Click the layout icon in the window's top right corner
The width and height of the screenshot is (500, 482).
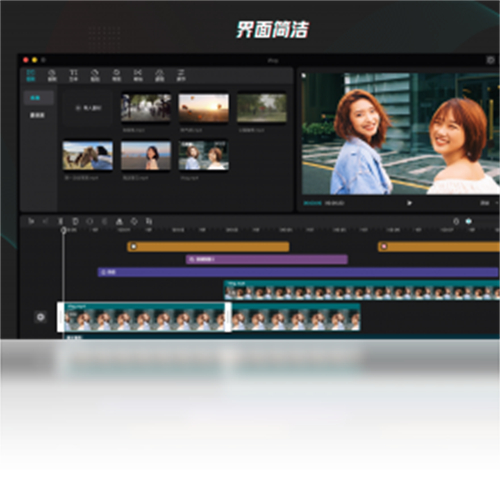[x=490, y=60]
